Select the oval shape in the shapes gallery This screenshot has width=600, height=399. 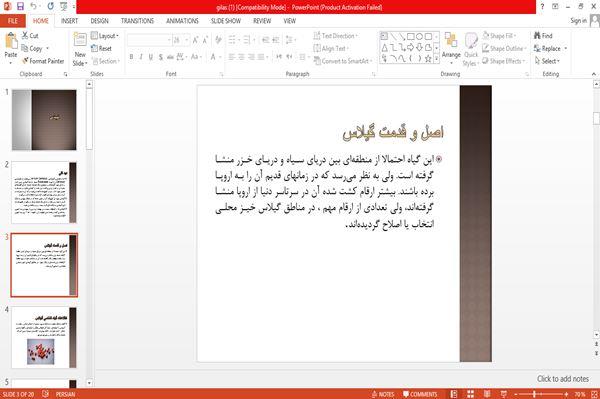(x=419, y=37)
